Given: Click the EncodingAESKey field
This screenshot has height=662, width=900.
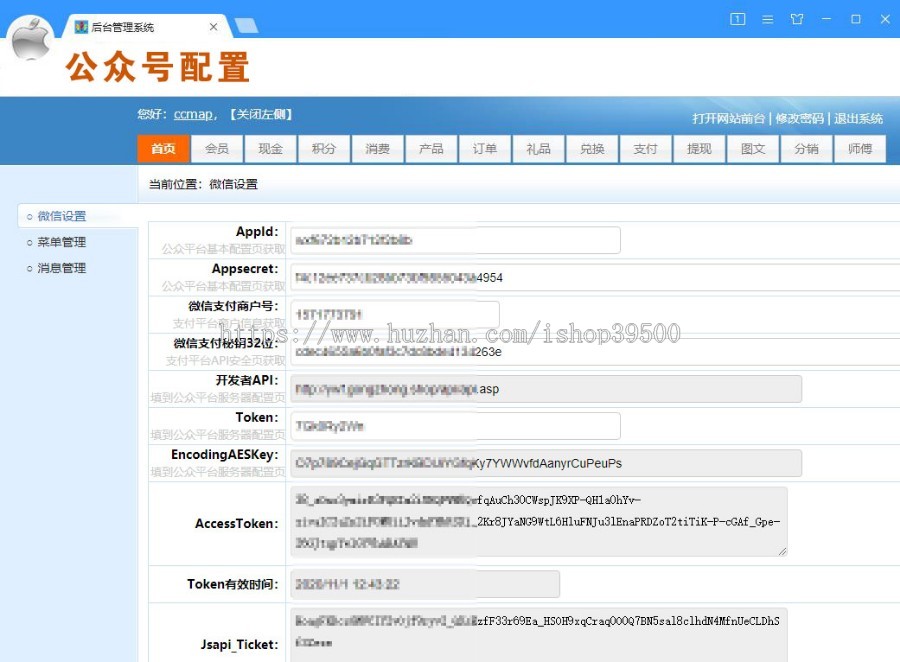Looking at the screenshot, I should (546, 463).
